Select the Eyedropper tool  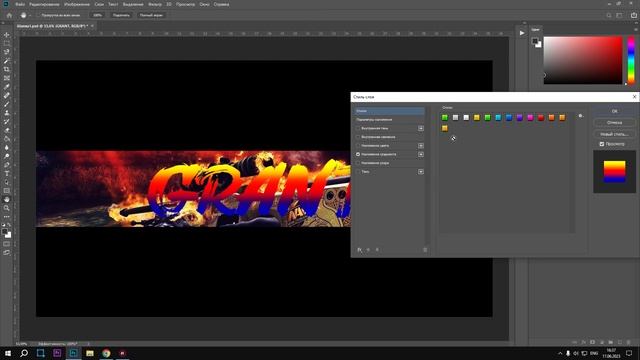pos(7,87)
